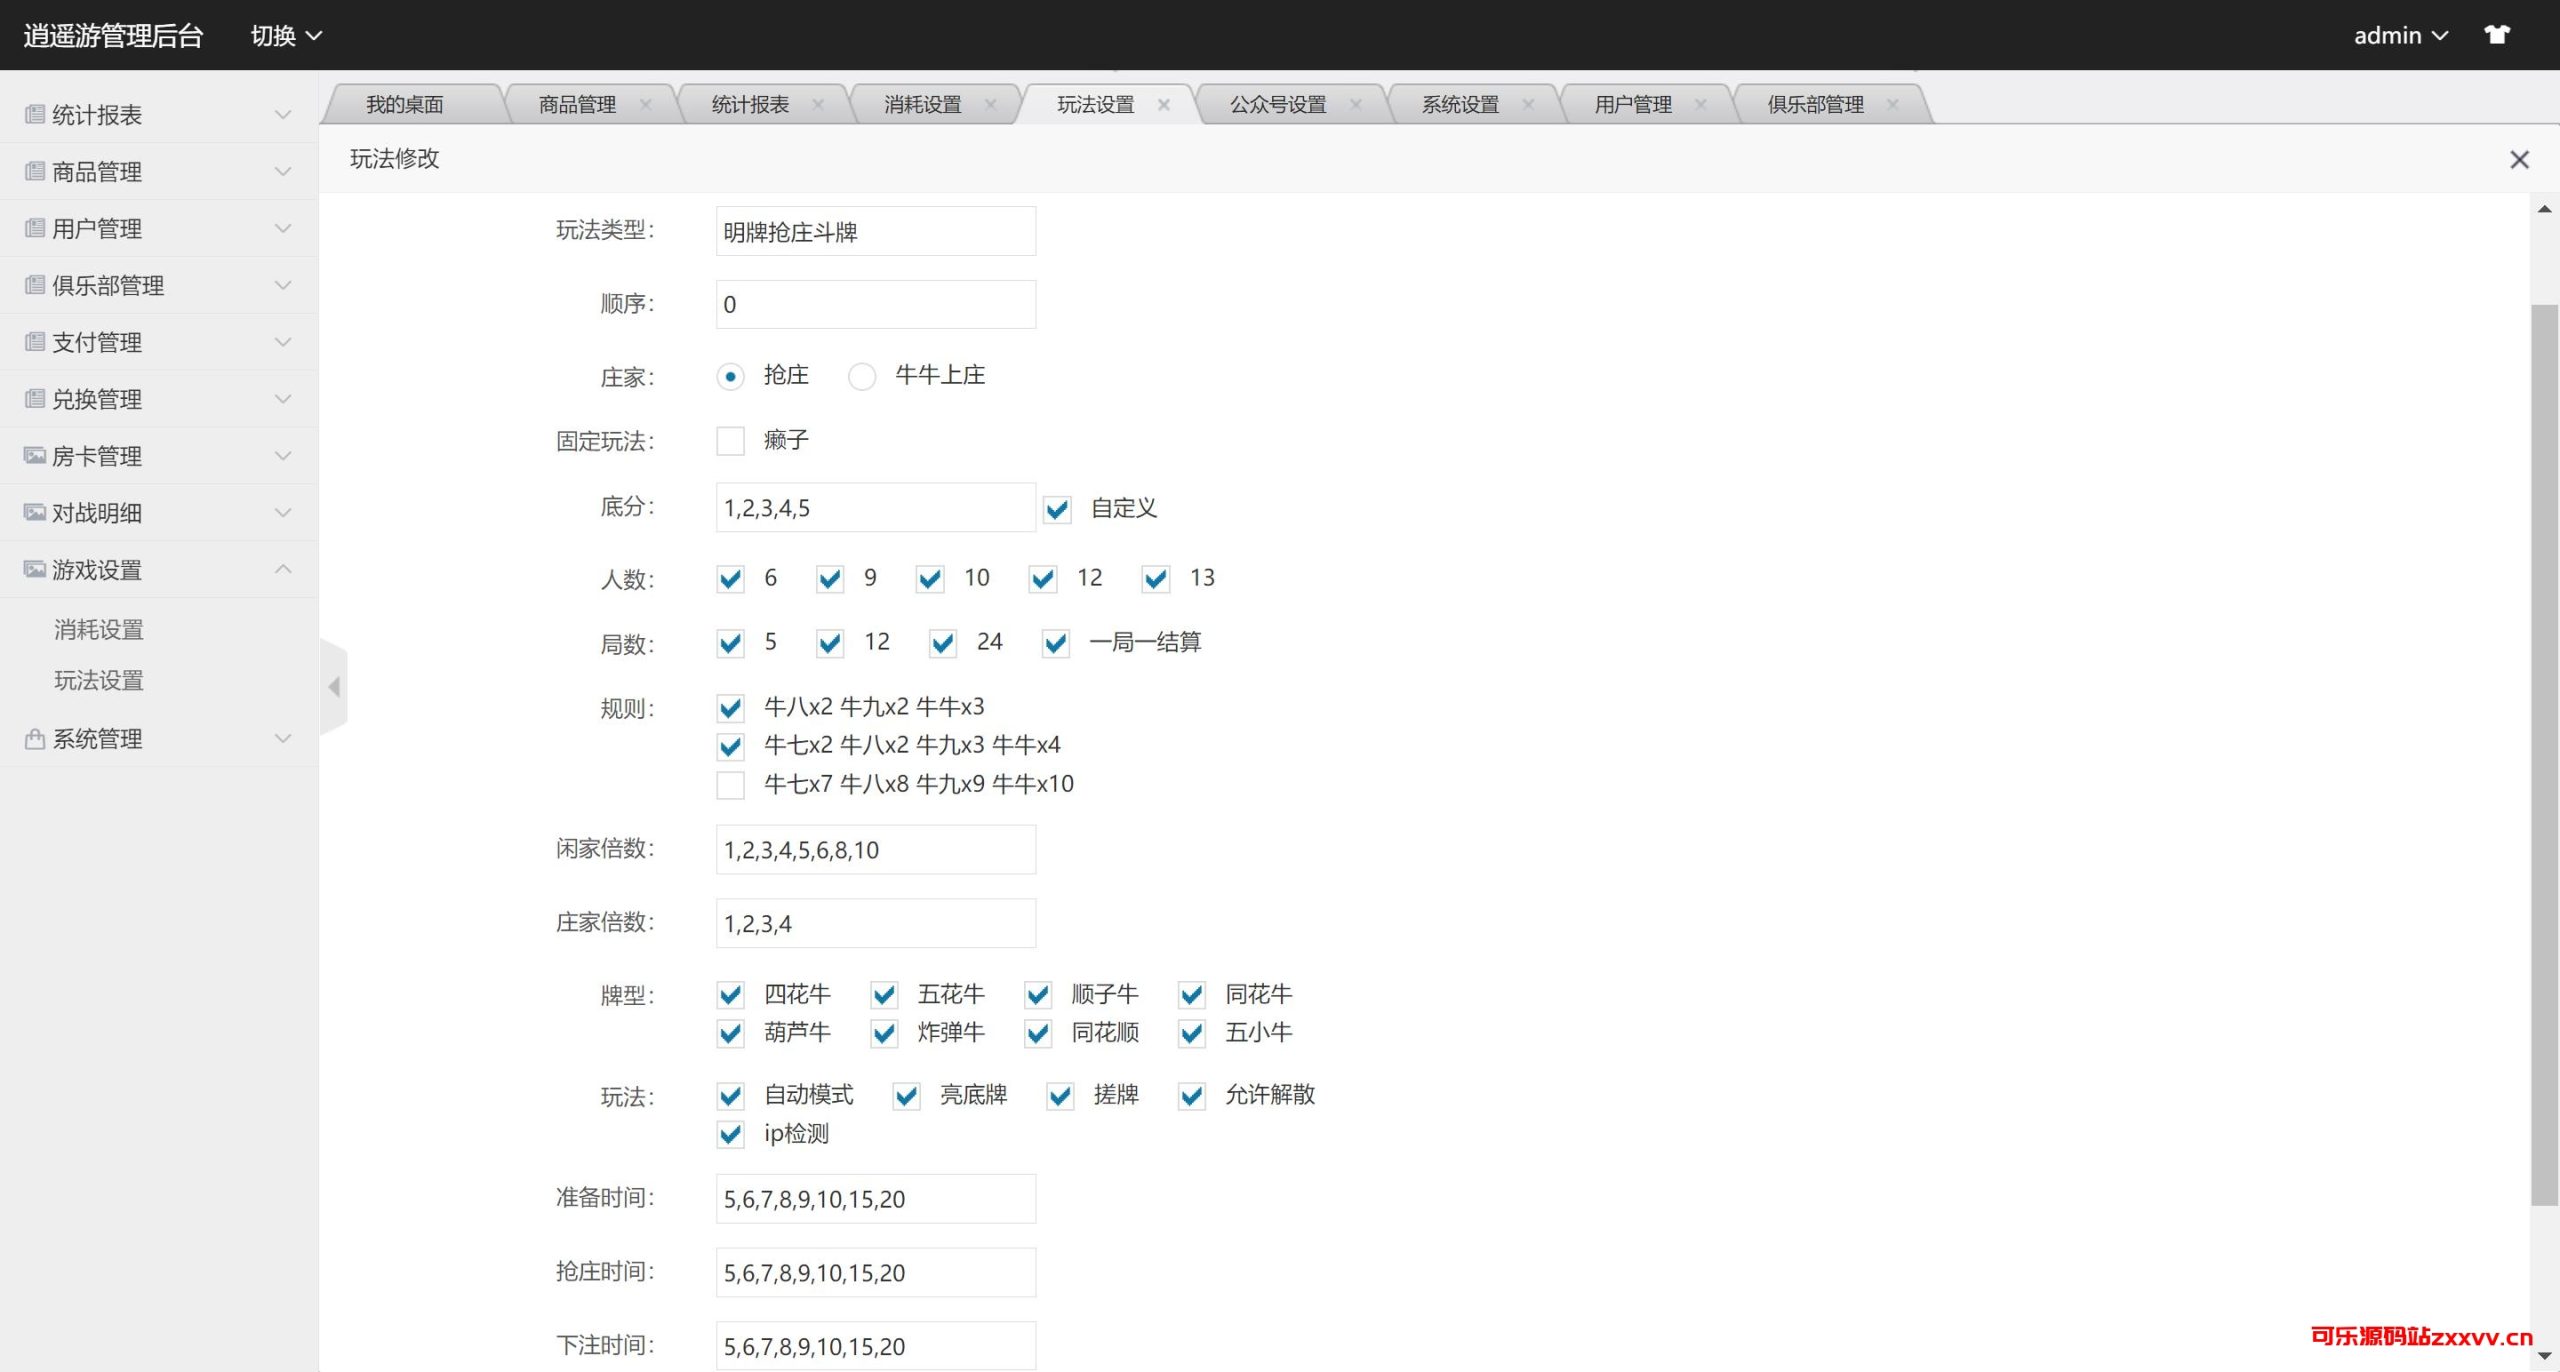2560x1372 pixels.
Task: Uncheck the ip检测 play option
Action: 731,1134
